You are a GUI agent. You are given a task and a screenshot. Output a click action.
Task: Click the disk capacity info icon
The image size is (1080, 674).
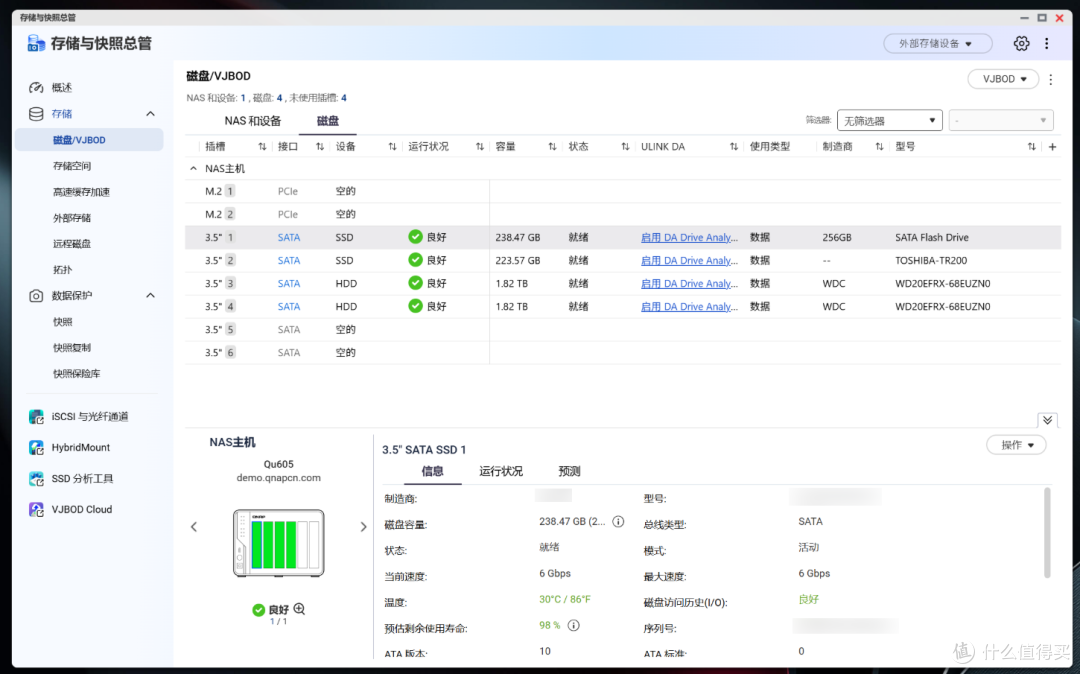(618, 521)
